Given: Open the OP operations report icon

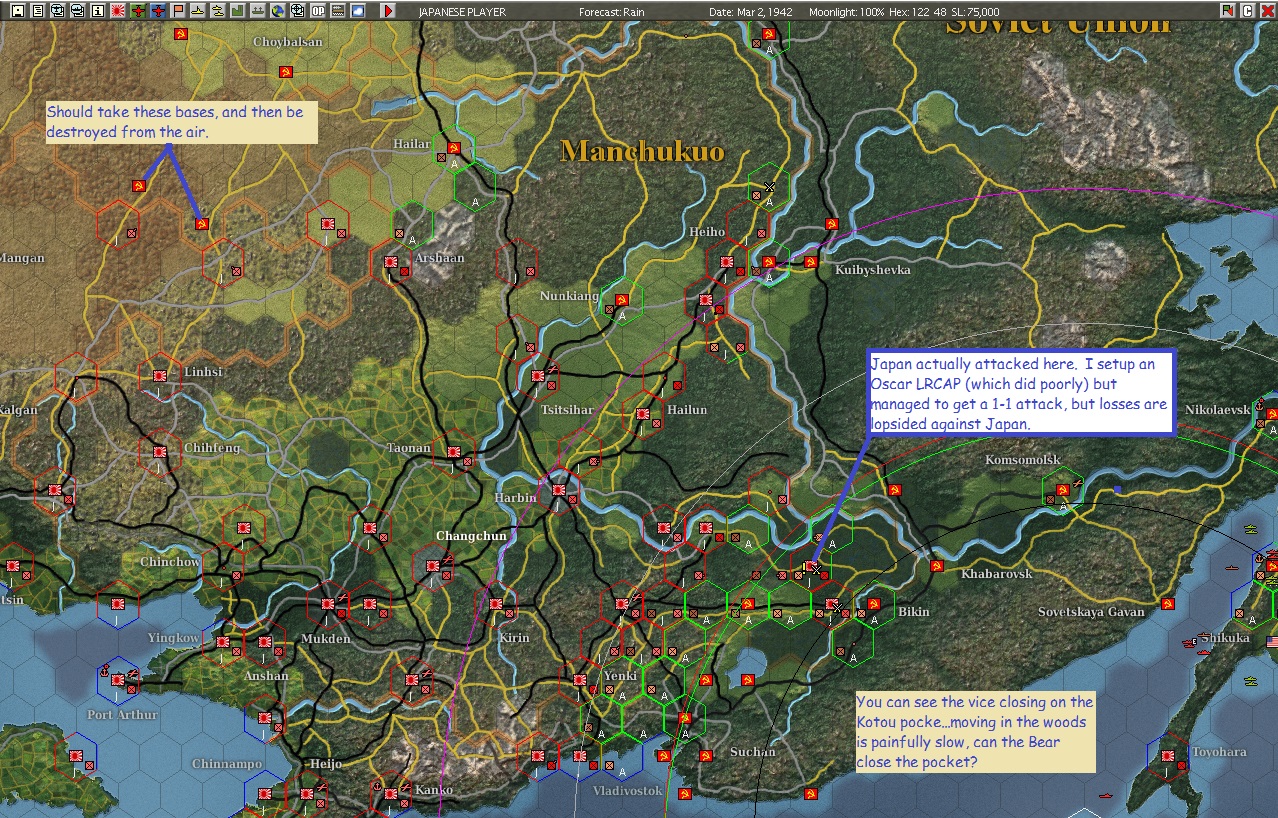Looking at the screenshot, I should tap(317, 11).
